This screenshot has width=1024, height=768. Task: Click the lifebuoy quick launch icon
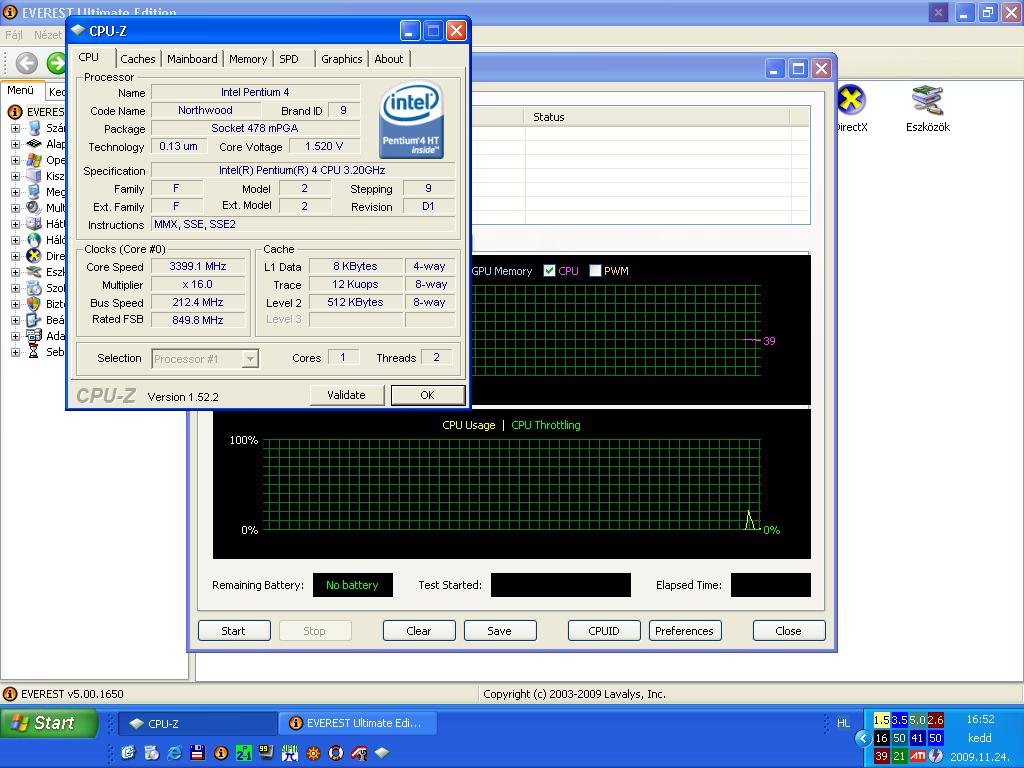[336, 753]
